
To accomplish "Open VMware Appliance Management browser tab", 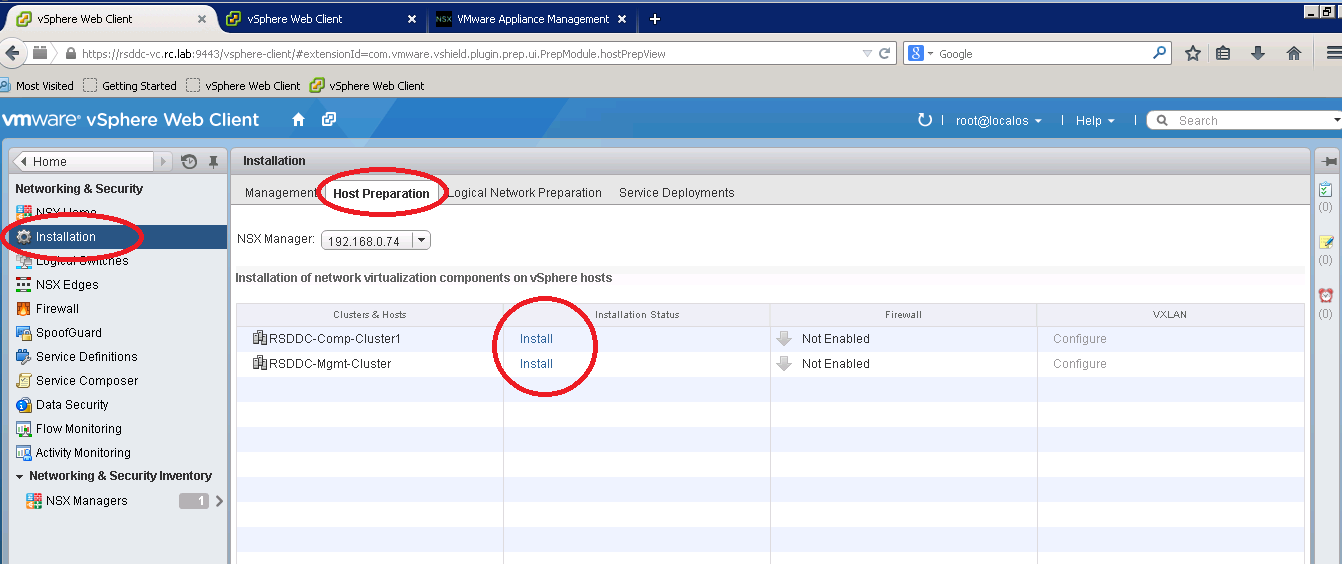I will pos(531,19).
